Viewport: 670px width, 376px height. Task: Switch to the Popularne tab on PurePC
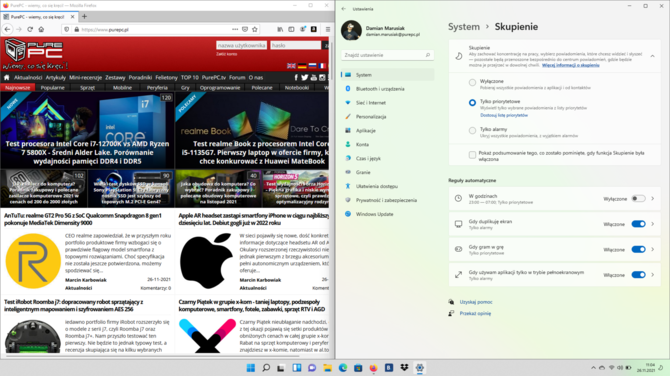point(53,88)
